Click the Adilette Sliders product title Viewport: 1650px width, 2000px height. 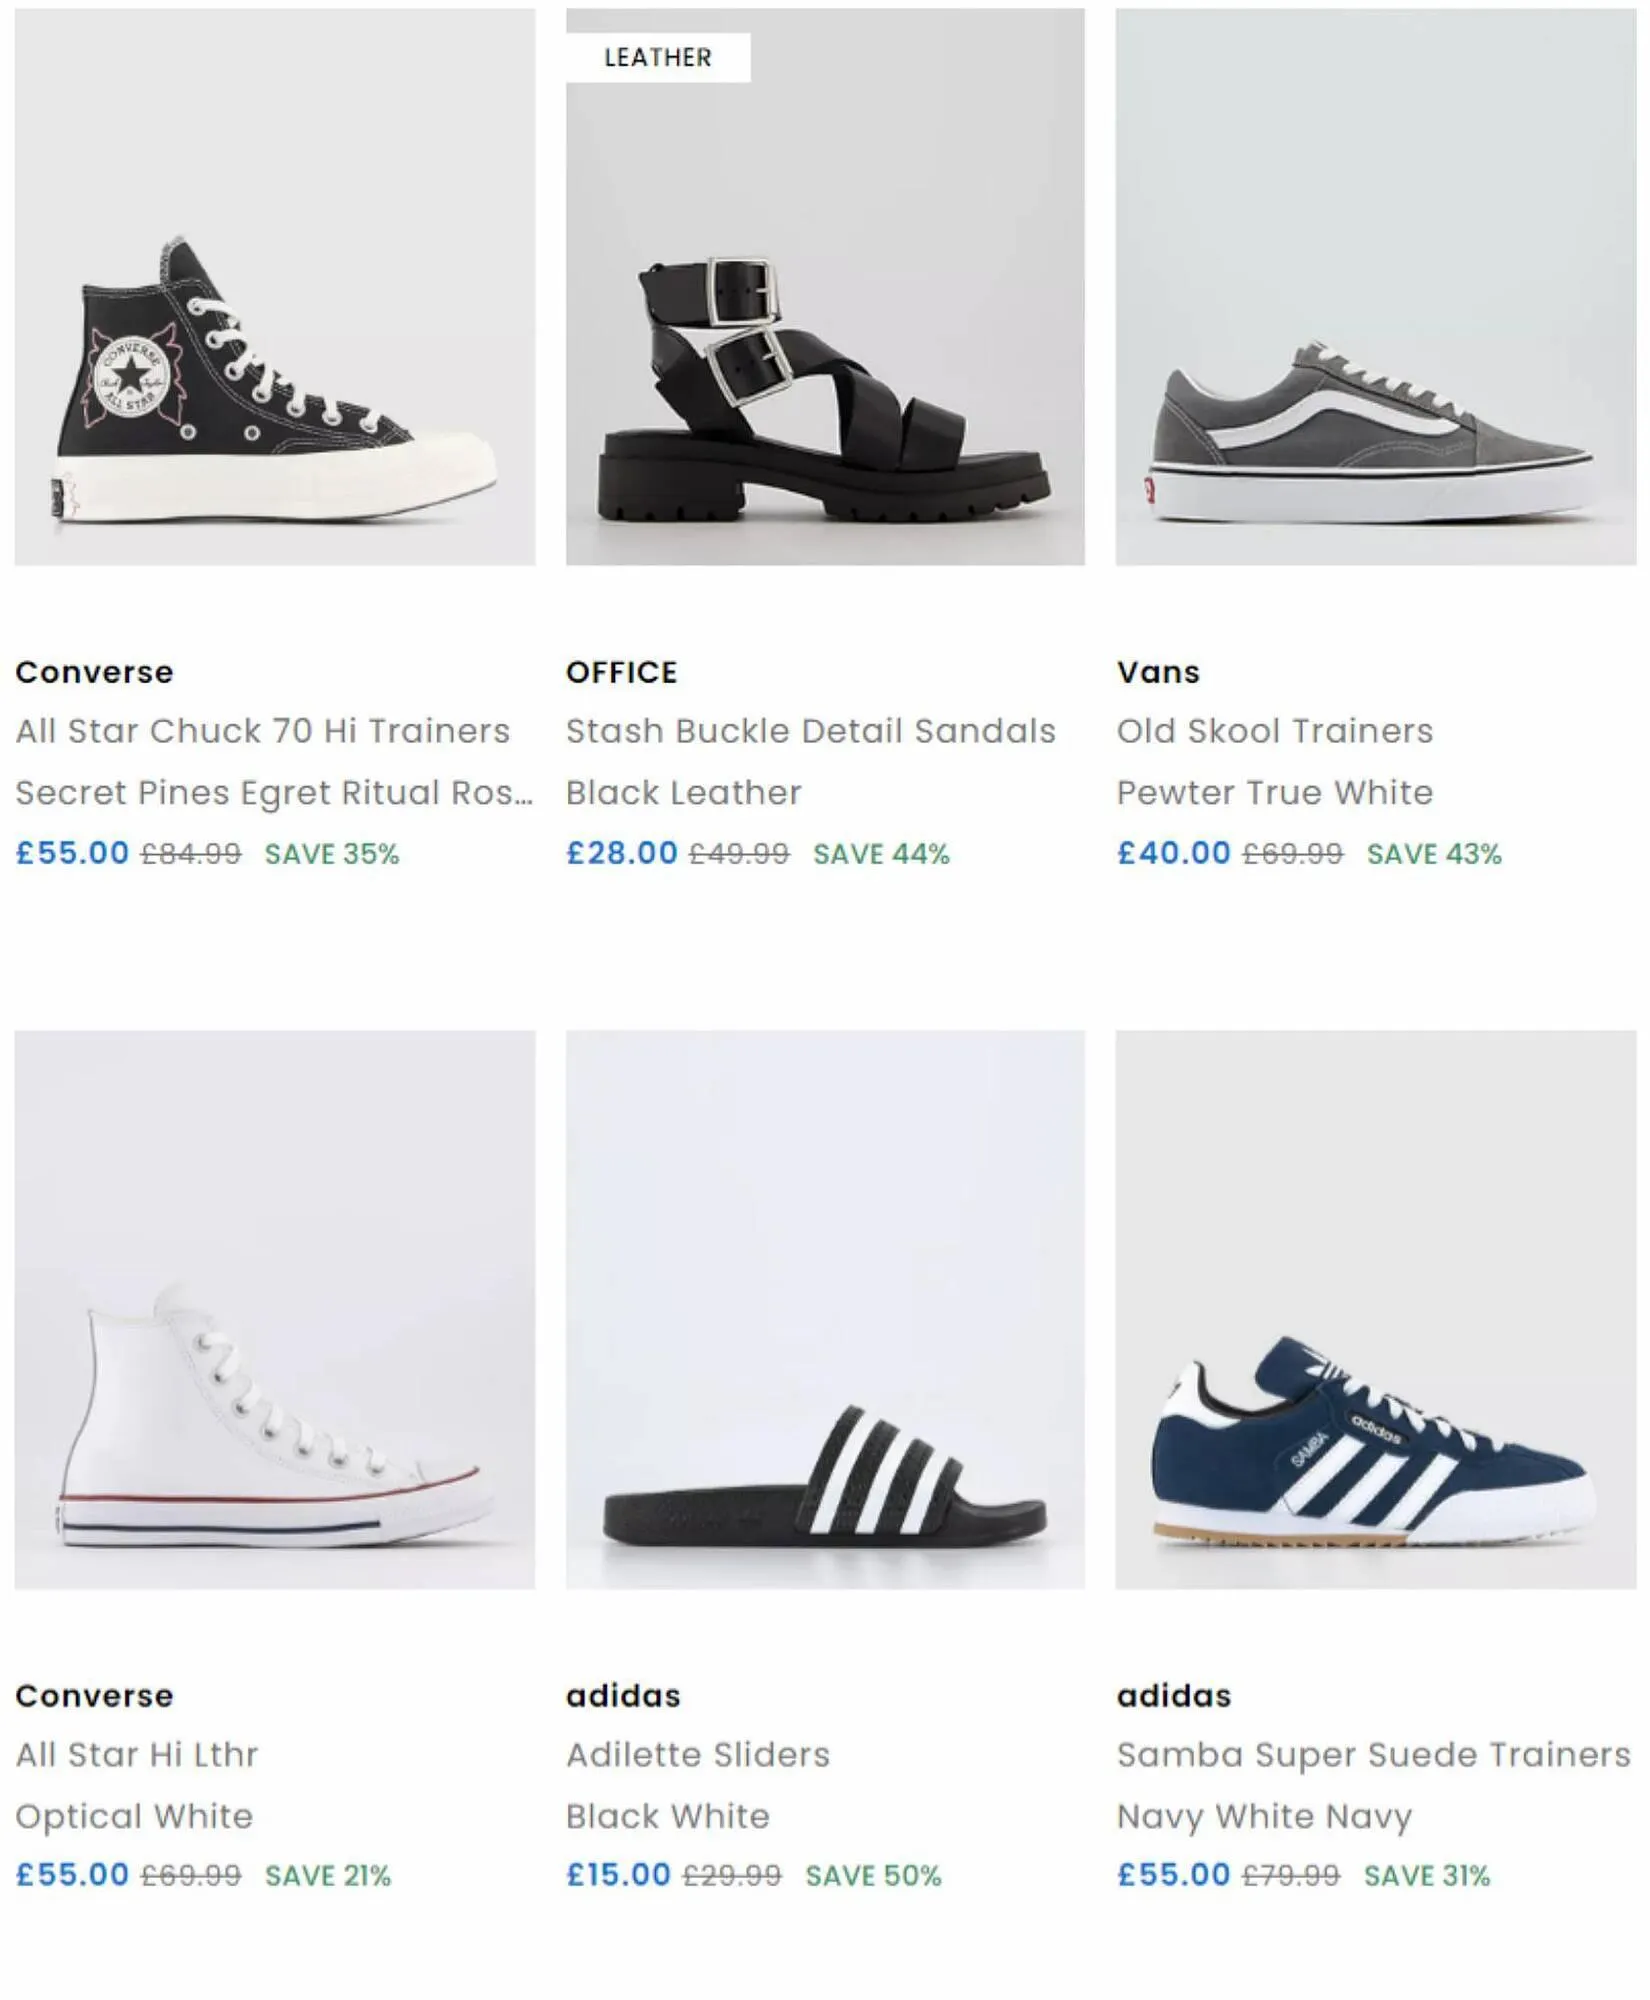pyautogui.click(x=698, y=1754)
